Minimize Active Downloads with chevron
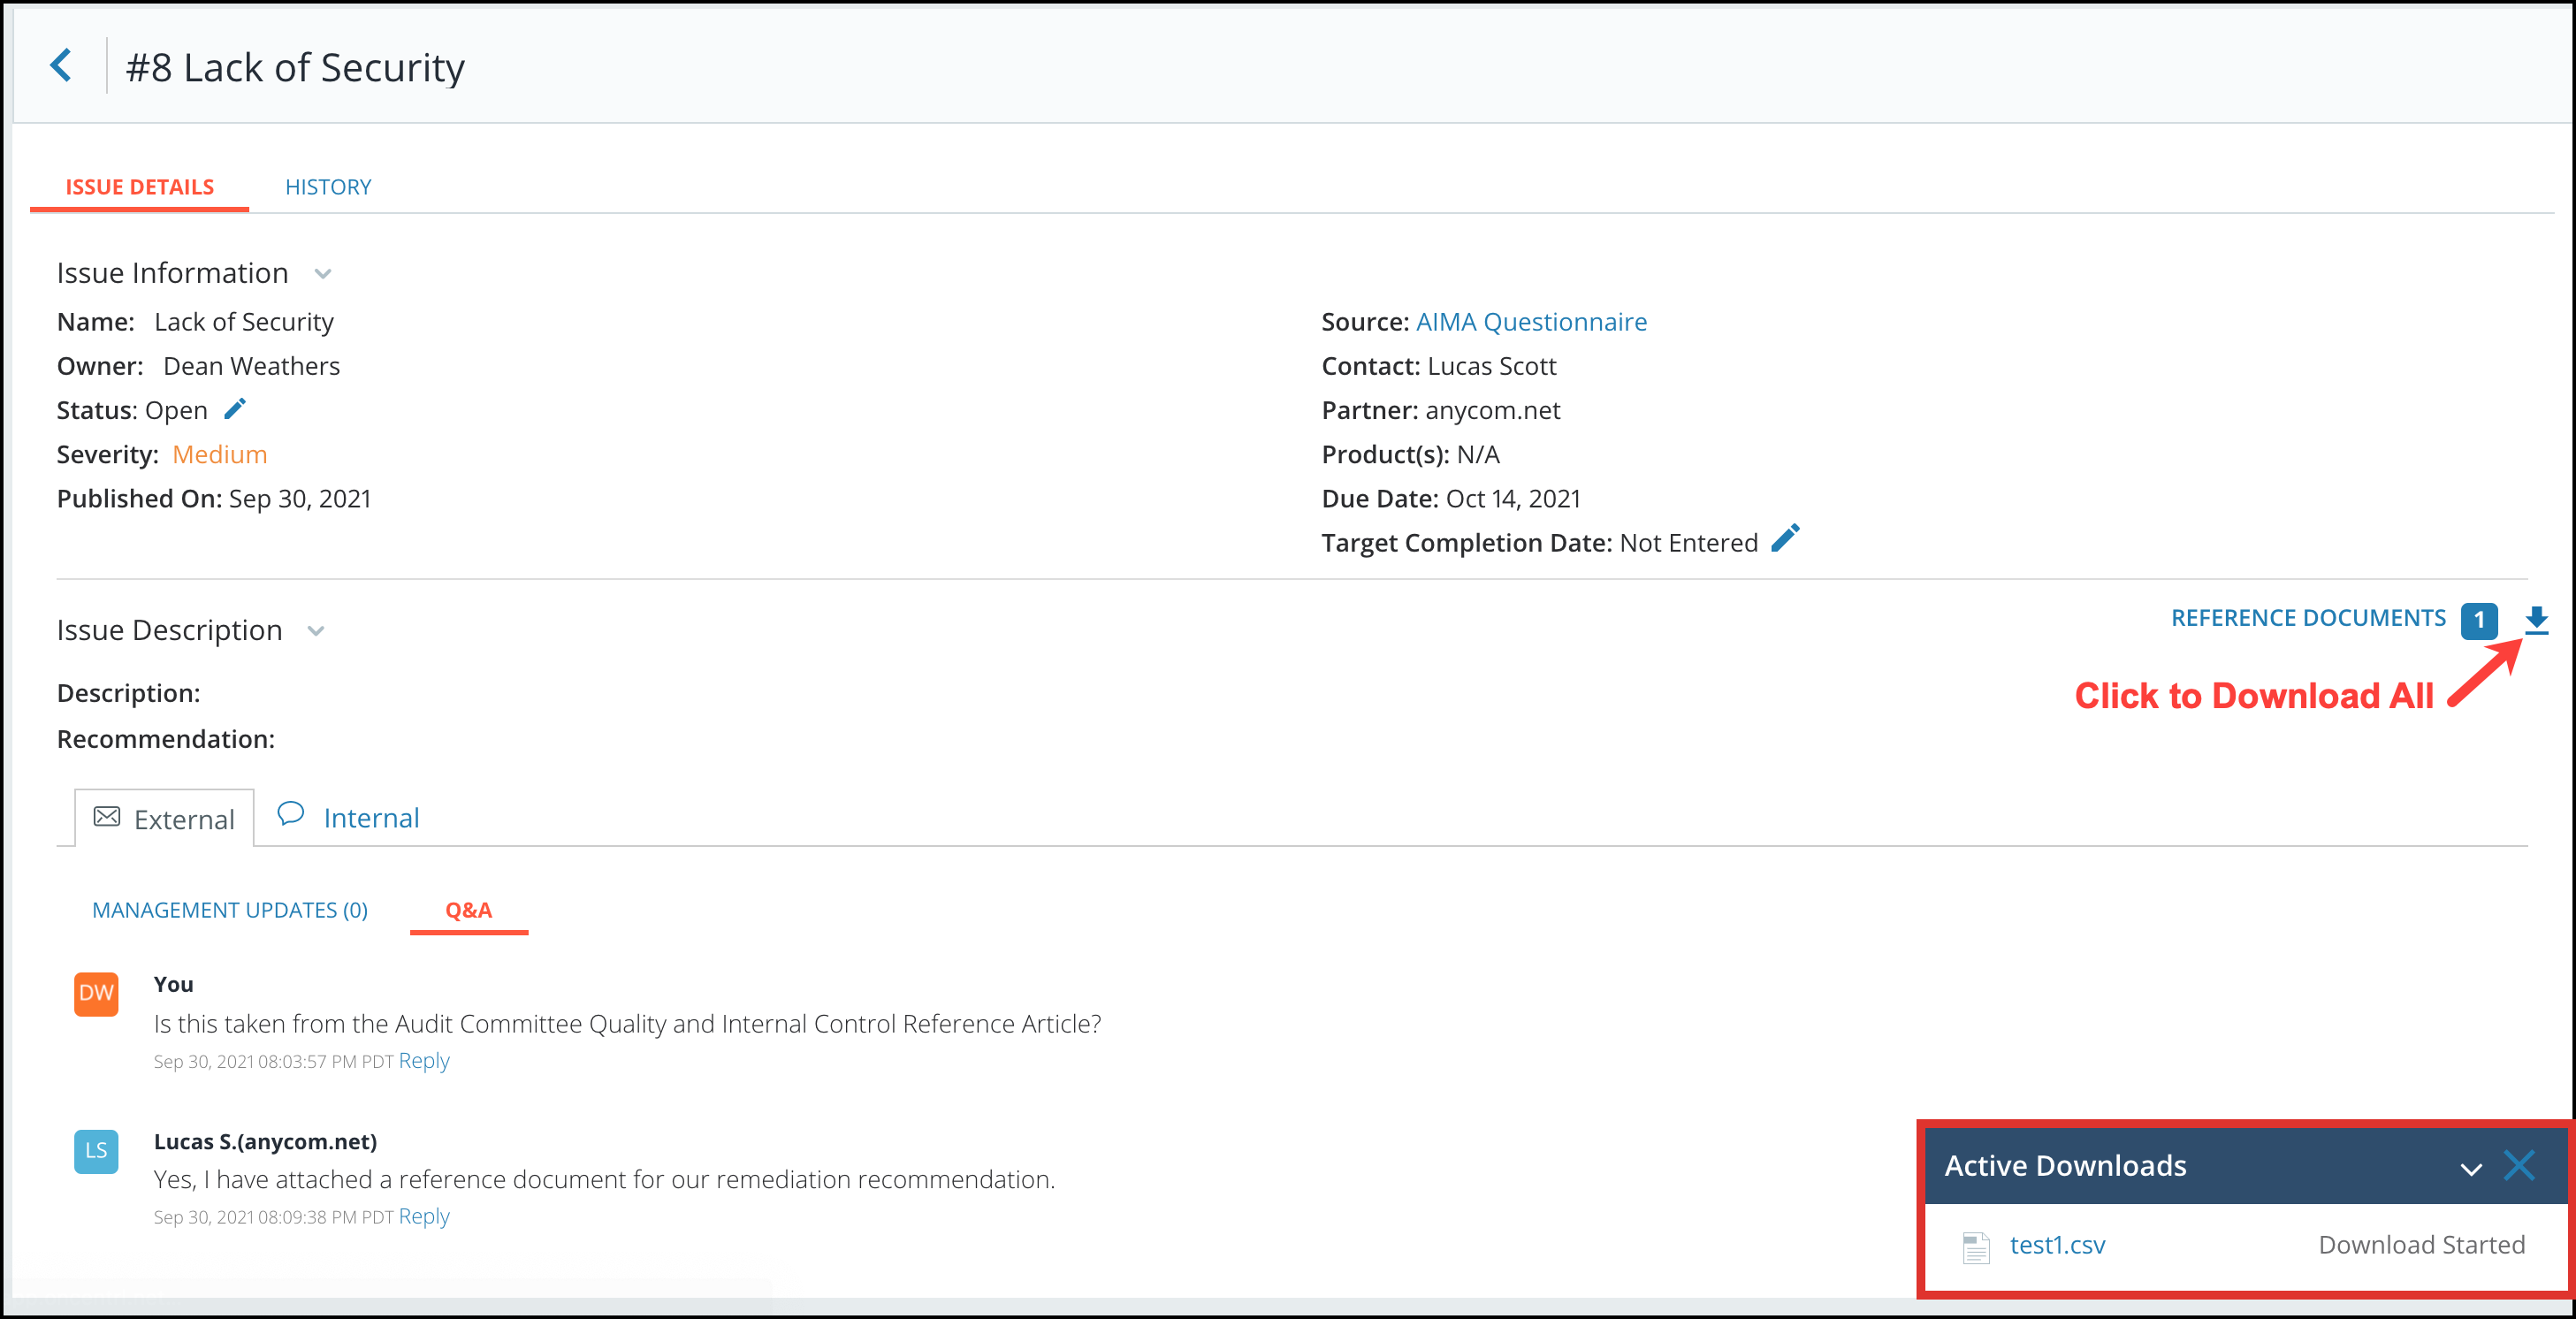The width and height of the screenshot is (2576, 1319). (x=2471, y=1168)
